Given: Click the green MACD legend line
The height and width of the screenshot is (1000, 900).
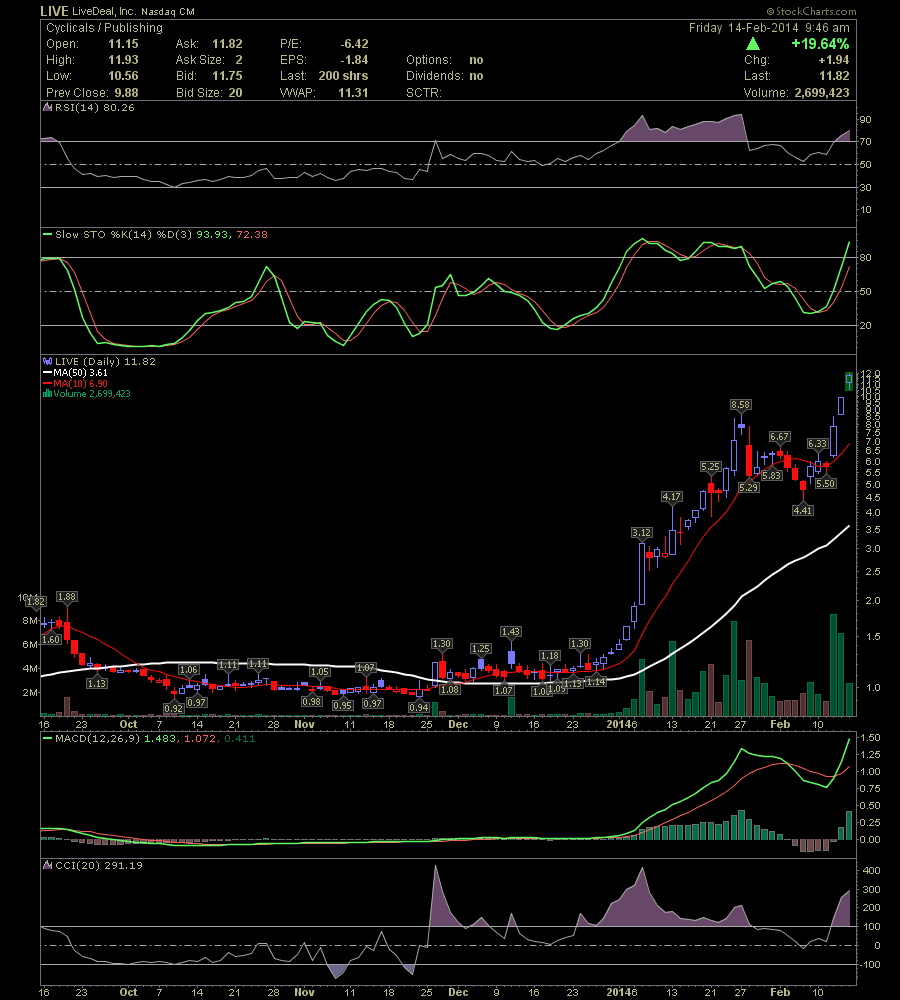Looking at the screenshot, I should point(47,739).
